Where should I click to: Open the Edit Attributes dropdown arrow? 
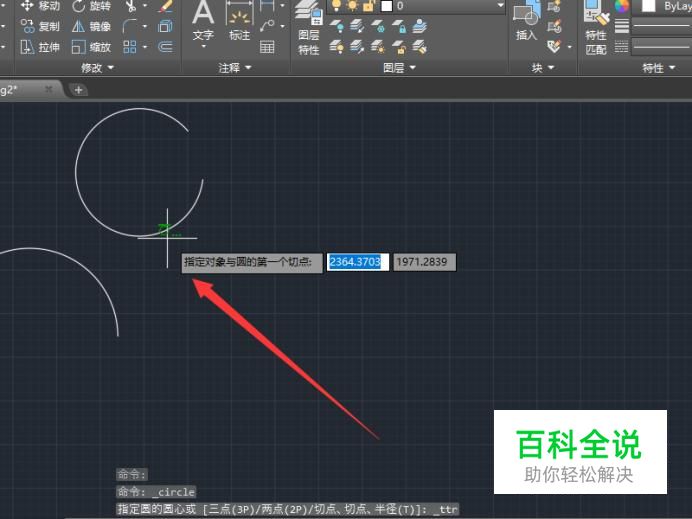(x=570, y=46)
